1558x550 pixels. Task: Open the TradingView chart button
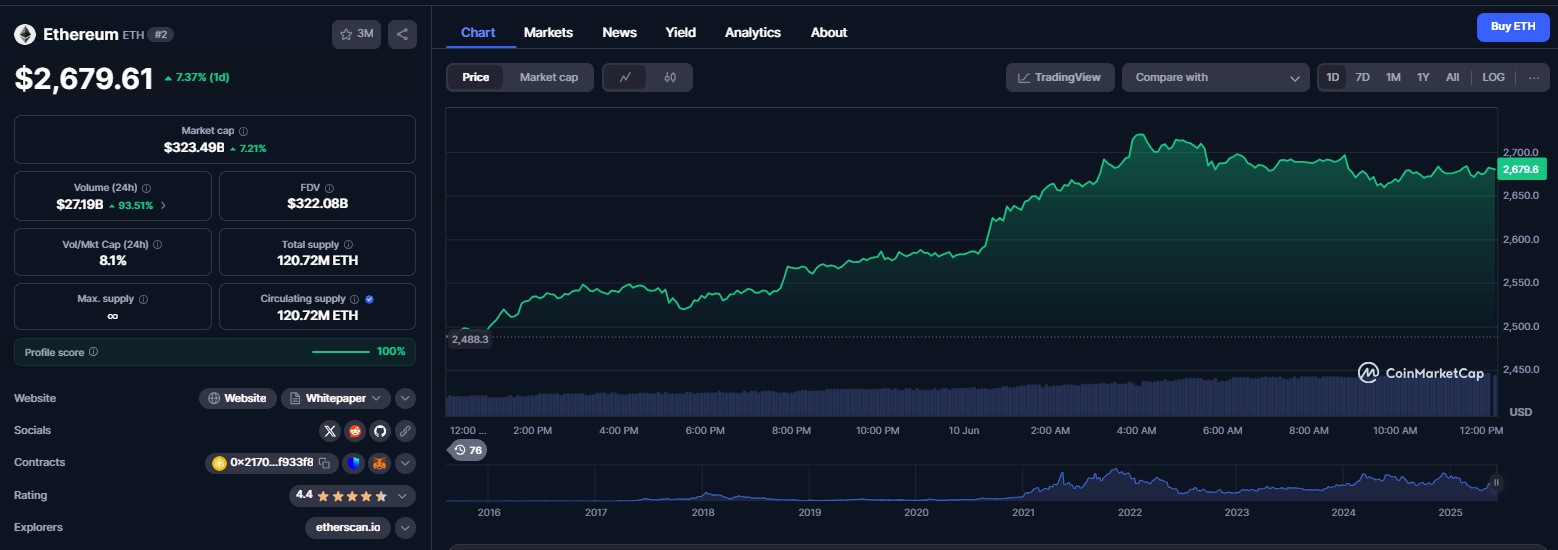coord(1060,77)
